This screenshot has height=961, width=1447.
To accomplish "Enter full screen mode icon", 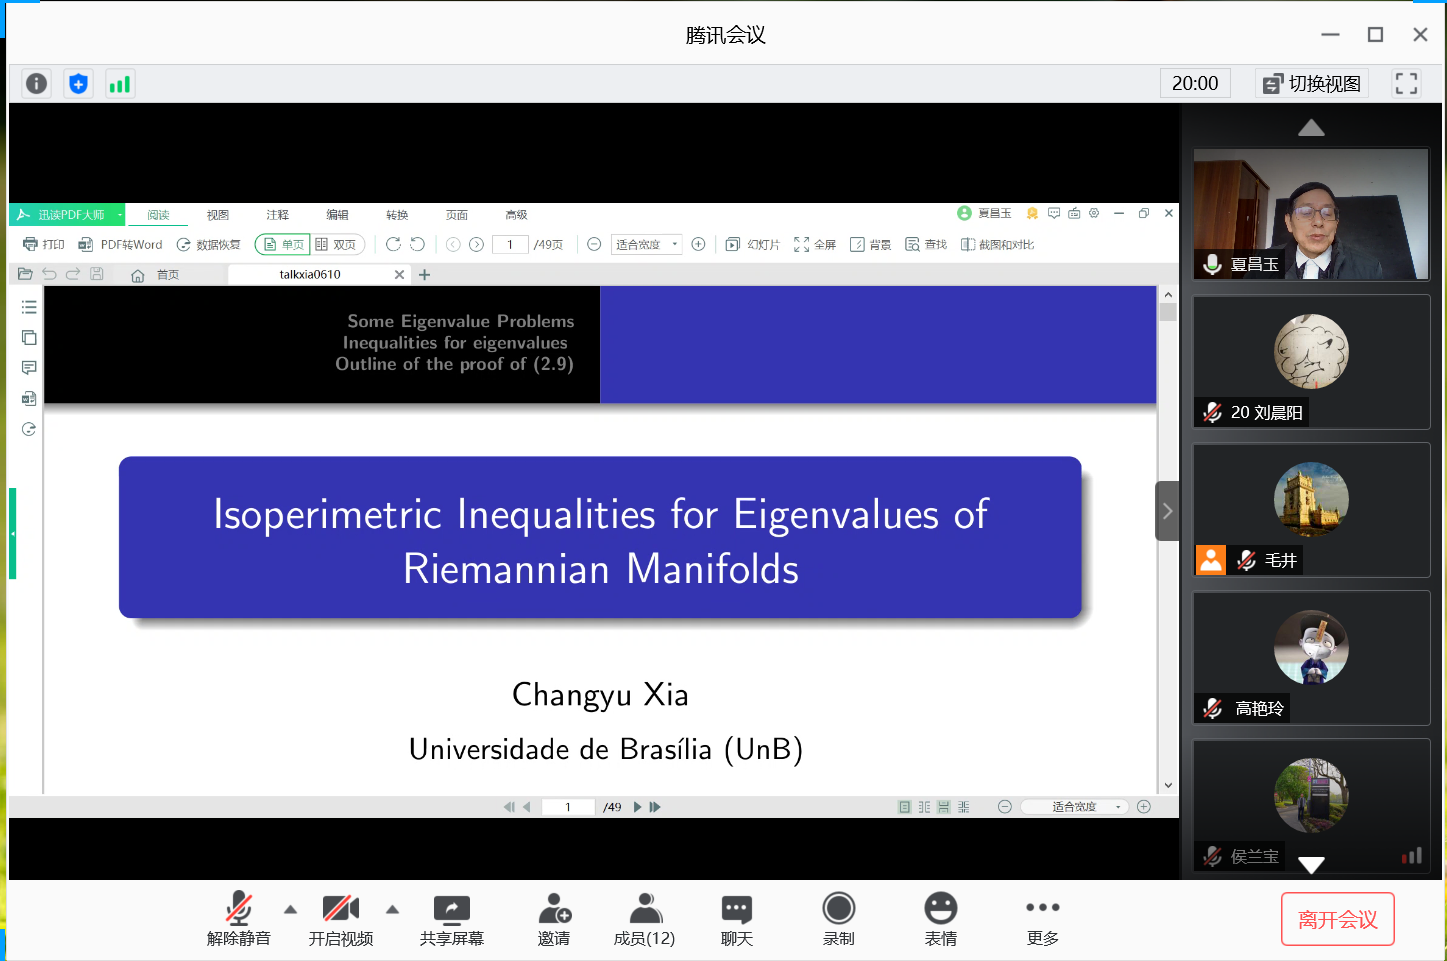I will [1406, 84].
